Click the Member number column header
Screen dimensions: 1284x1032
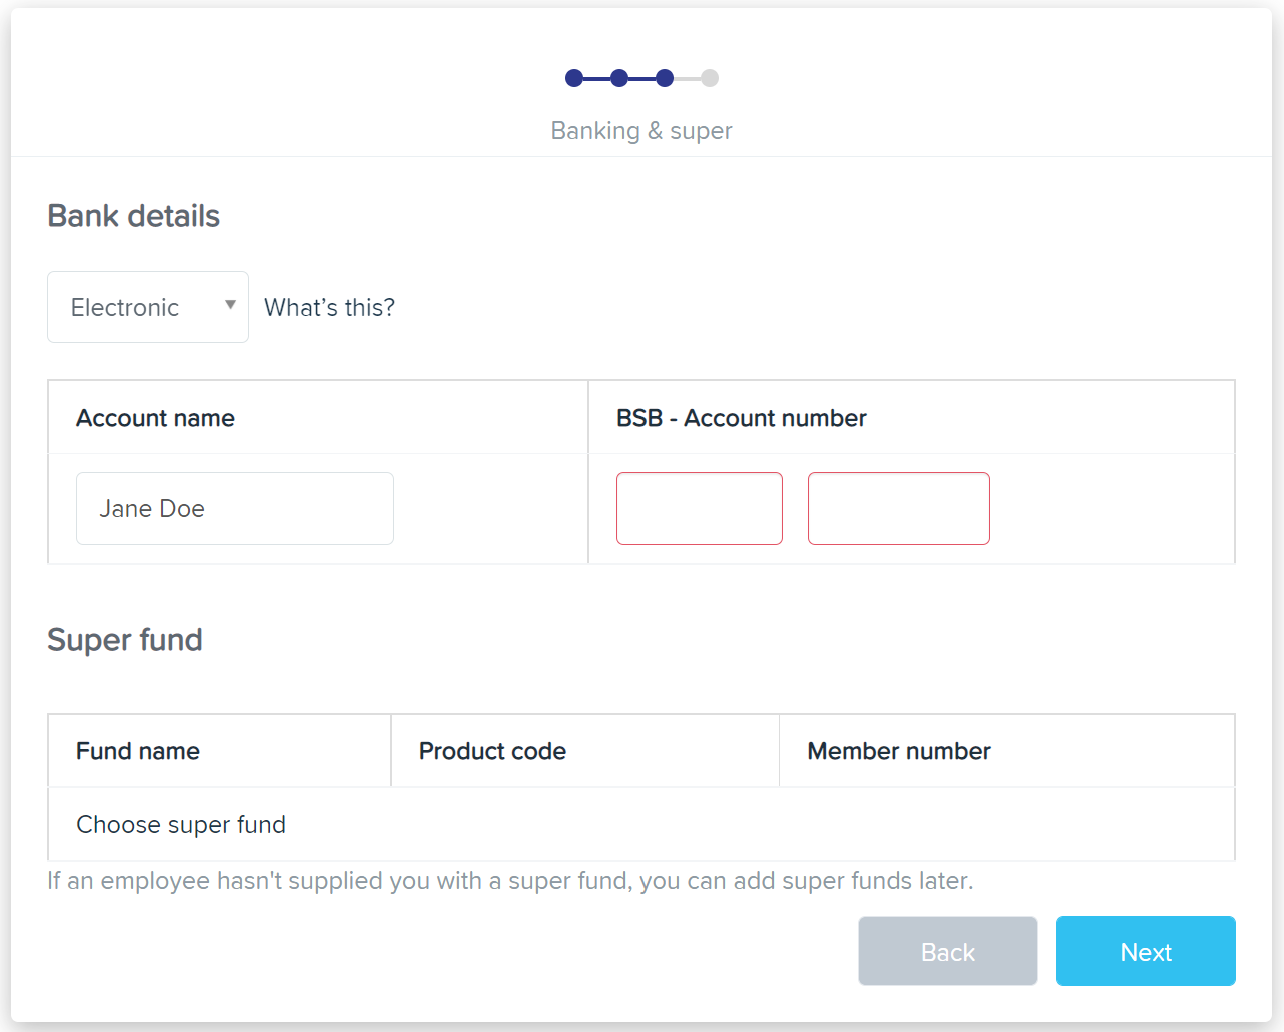pyautogui.click(x=898, y=750)
